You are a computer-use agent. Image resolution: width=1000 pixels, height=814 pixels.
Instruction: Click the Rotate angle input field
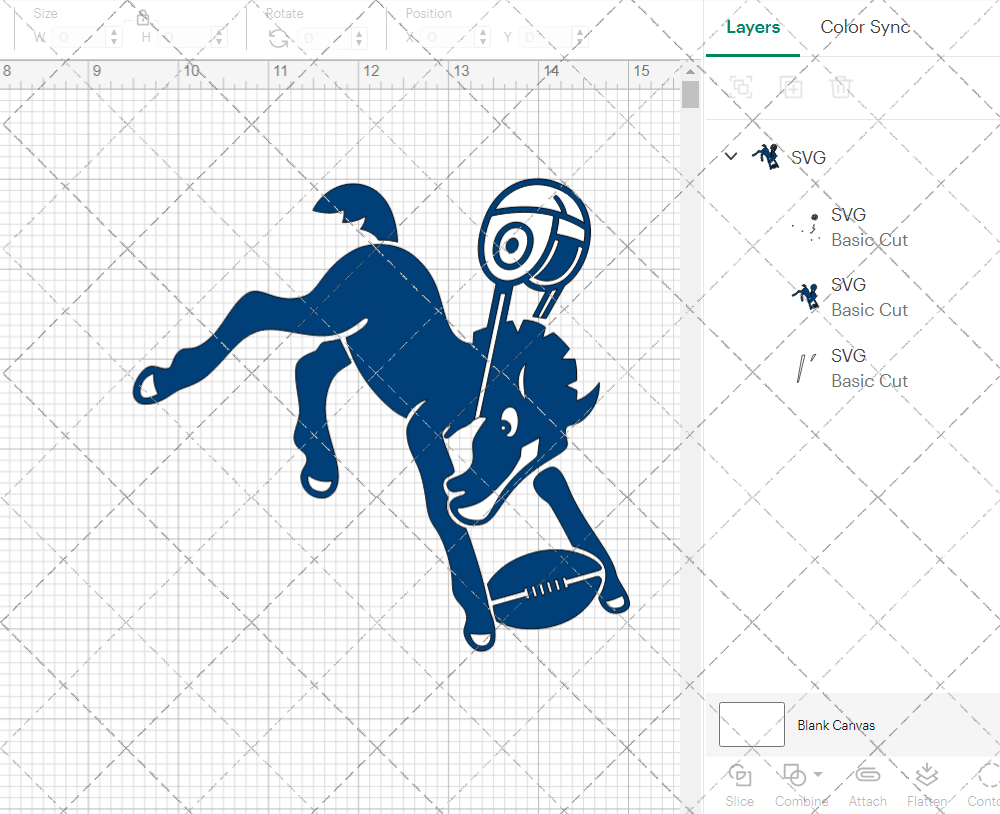[324, 38]
